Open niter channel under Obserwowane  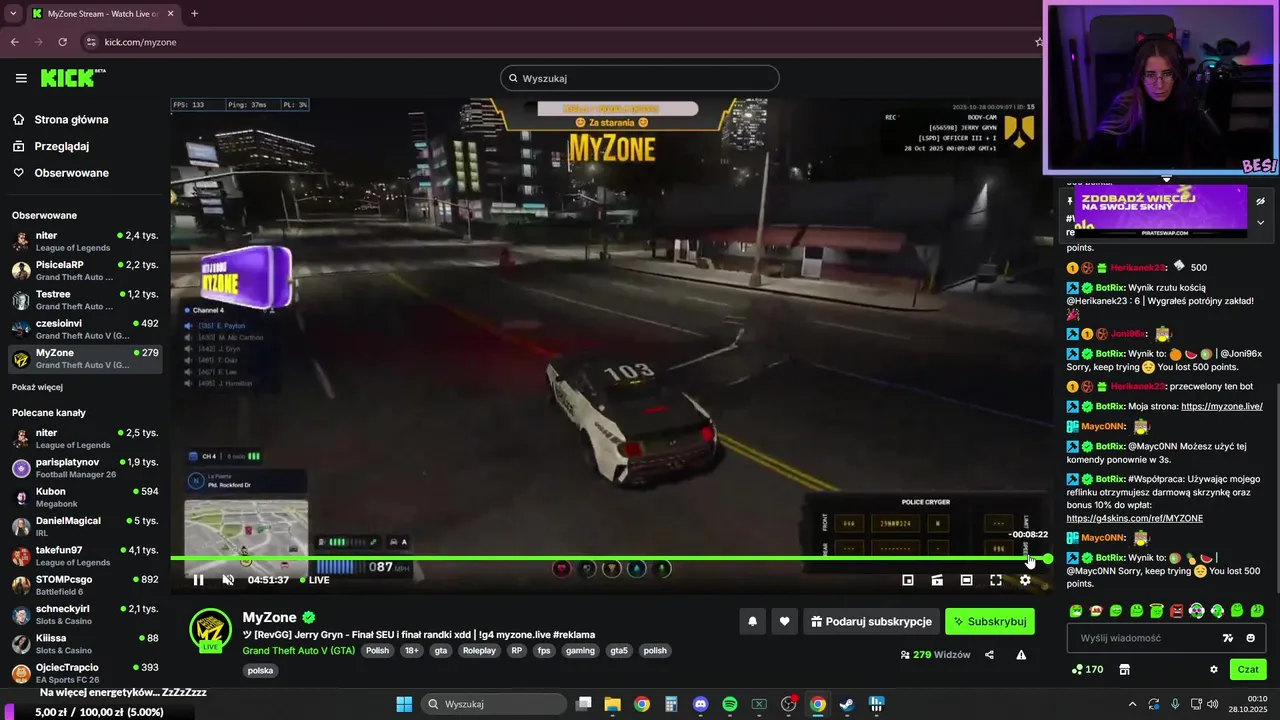pos(85,241)
